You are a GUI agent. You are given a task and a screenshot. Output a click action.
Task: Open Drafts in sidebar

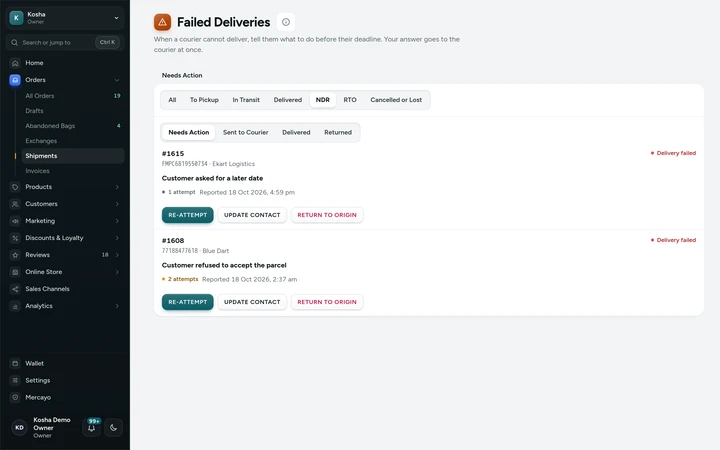72,111
